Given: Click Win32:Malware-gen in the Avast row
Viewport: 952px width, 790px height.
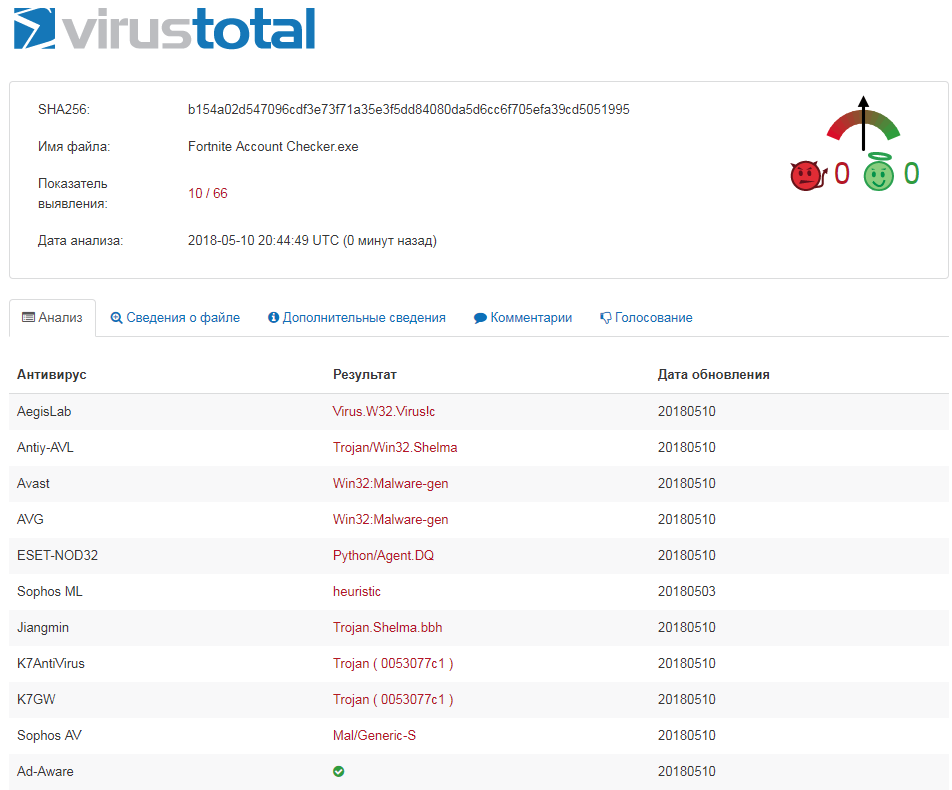Looking at the screenshot, I should click(x=390, y=483).
